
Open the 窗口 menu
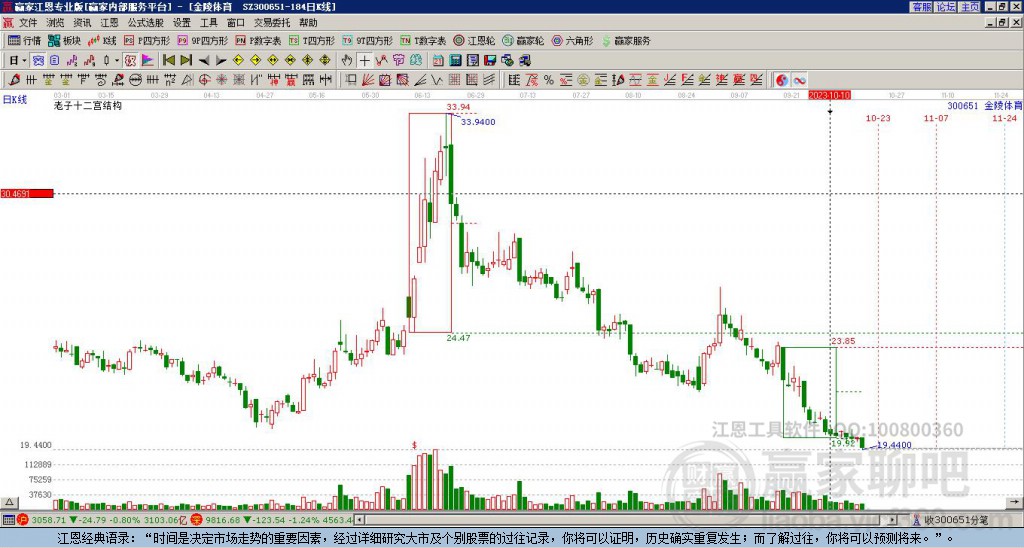coord(236,23)
